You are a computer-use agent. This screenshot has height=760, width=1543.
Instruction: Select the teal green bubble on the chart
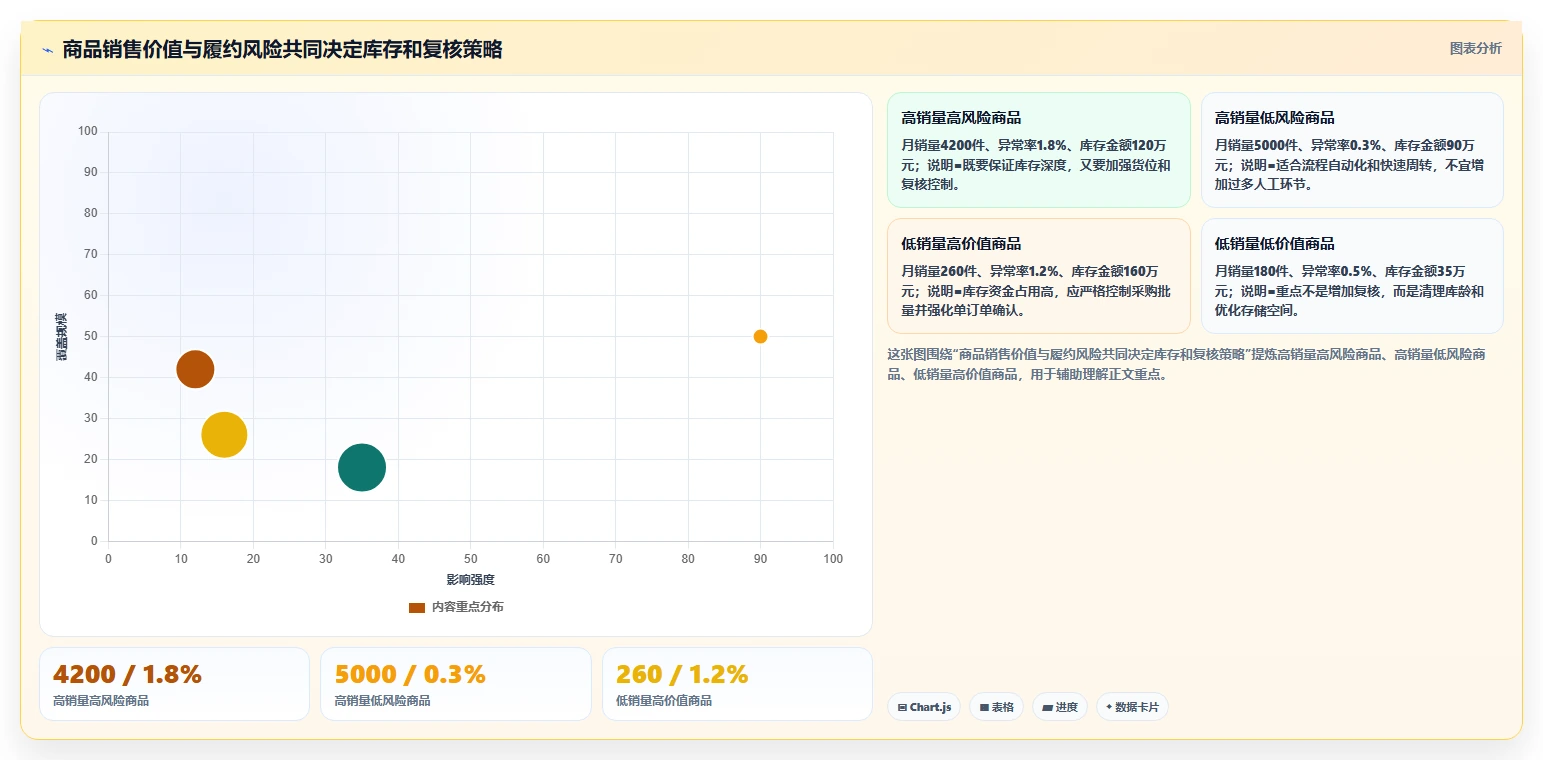362,468
